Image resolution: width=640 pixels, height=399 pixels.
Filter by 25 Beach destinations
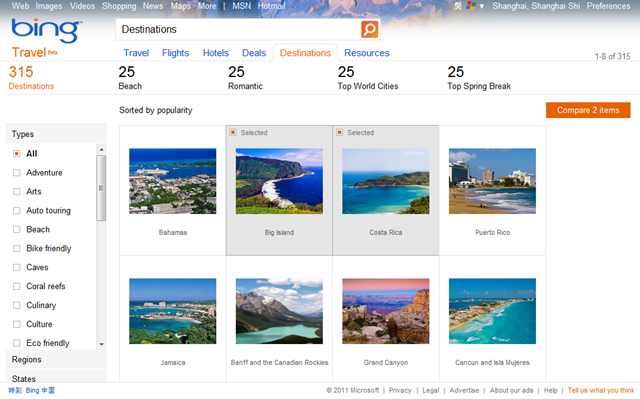(130, 78)
